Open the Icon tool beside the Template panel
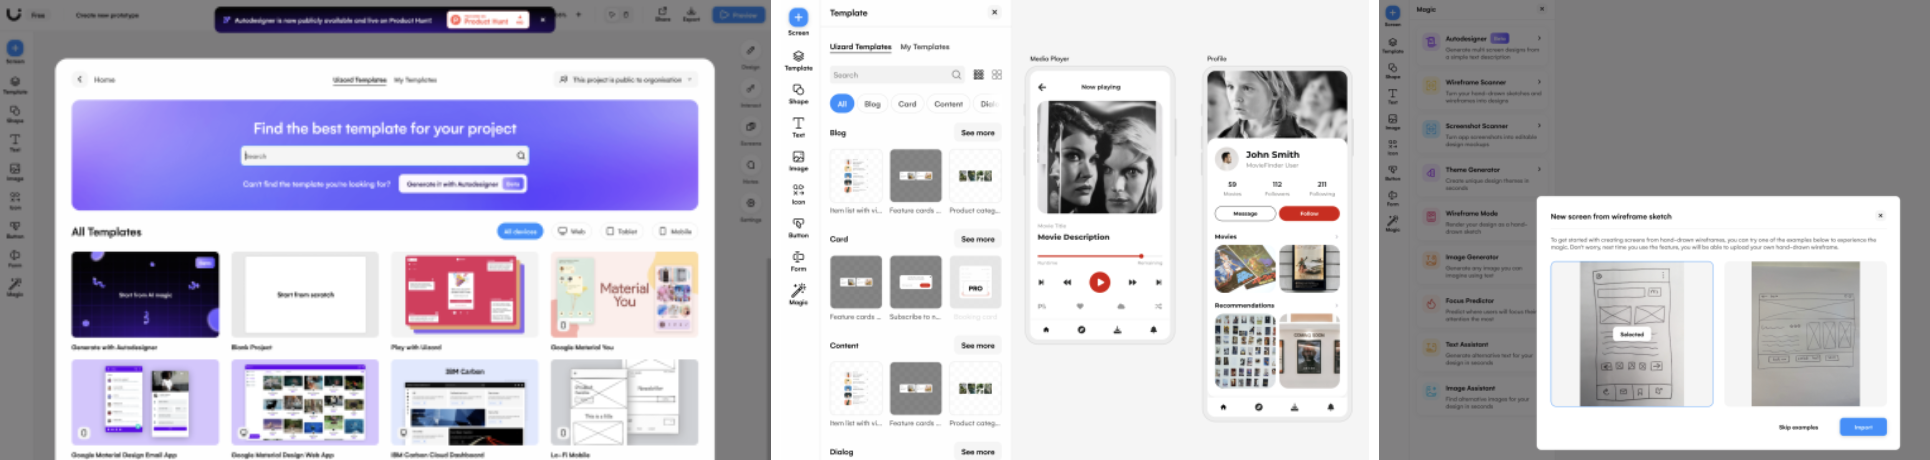Screen dimensions: 1930x460 click(798, 194)
